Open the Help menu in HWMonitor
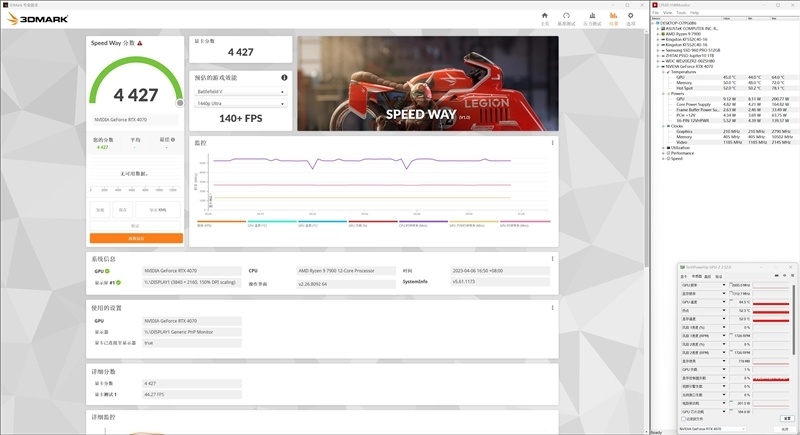Viewport: 800px width, 435px height. pos(694,13)
